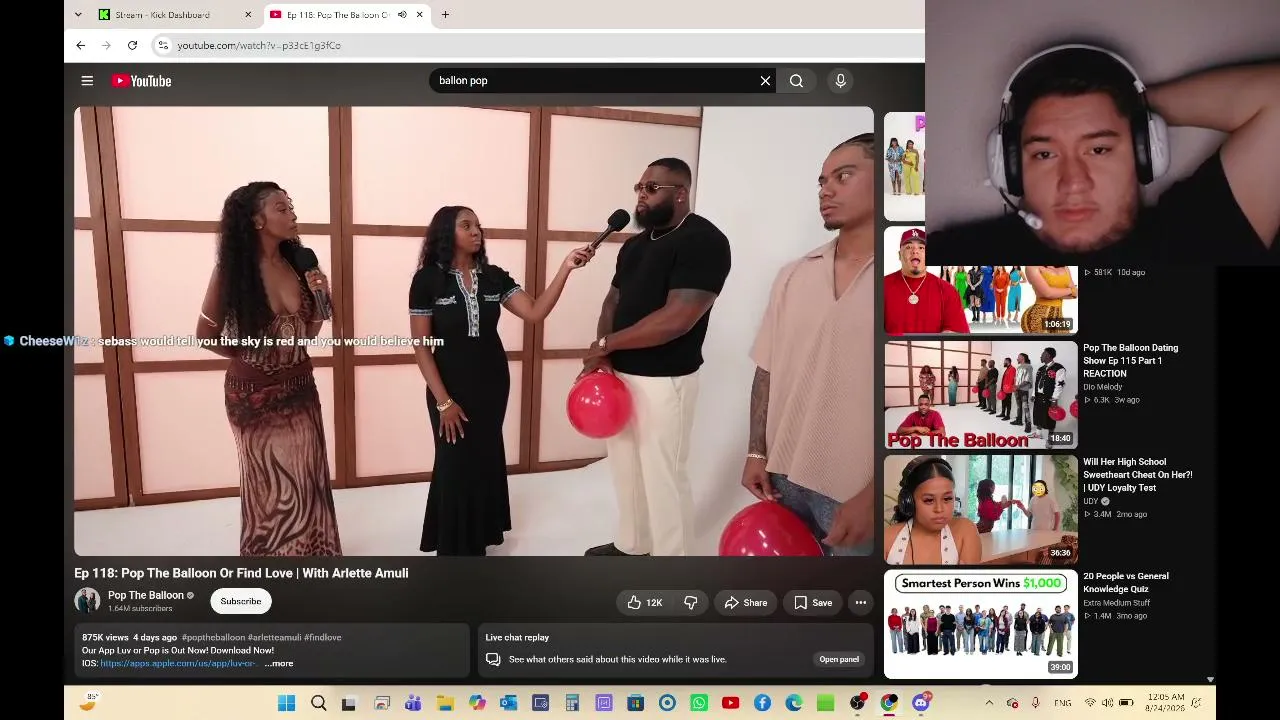The width and height of the screenshot is (1280, 720).
Task: Click the #arletteamuli hashtag
Action: pos(274,637)
